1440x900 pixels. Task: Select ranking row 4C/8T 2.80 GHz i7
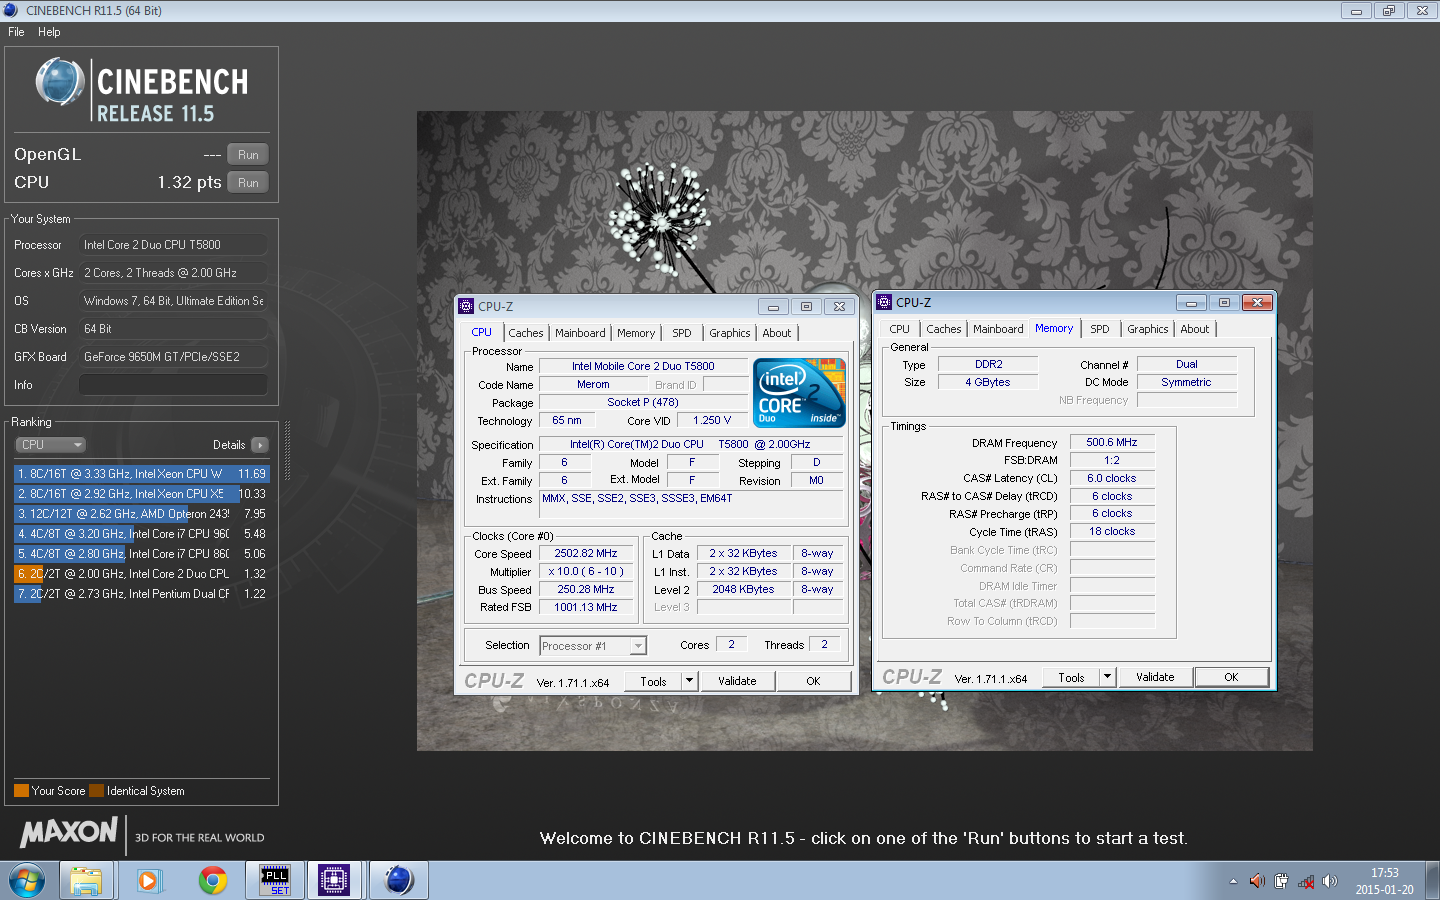(x=142, y=554)
